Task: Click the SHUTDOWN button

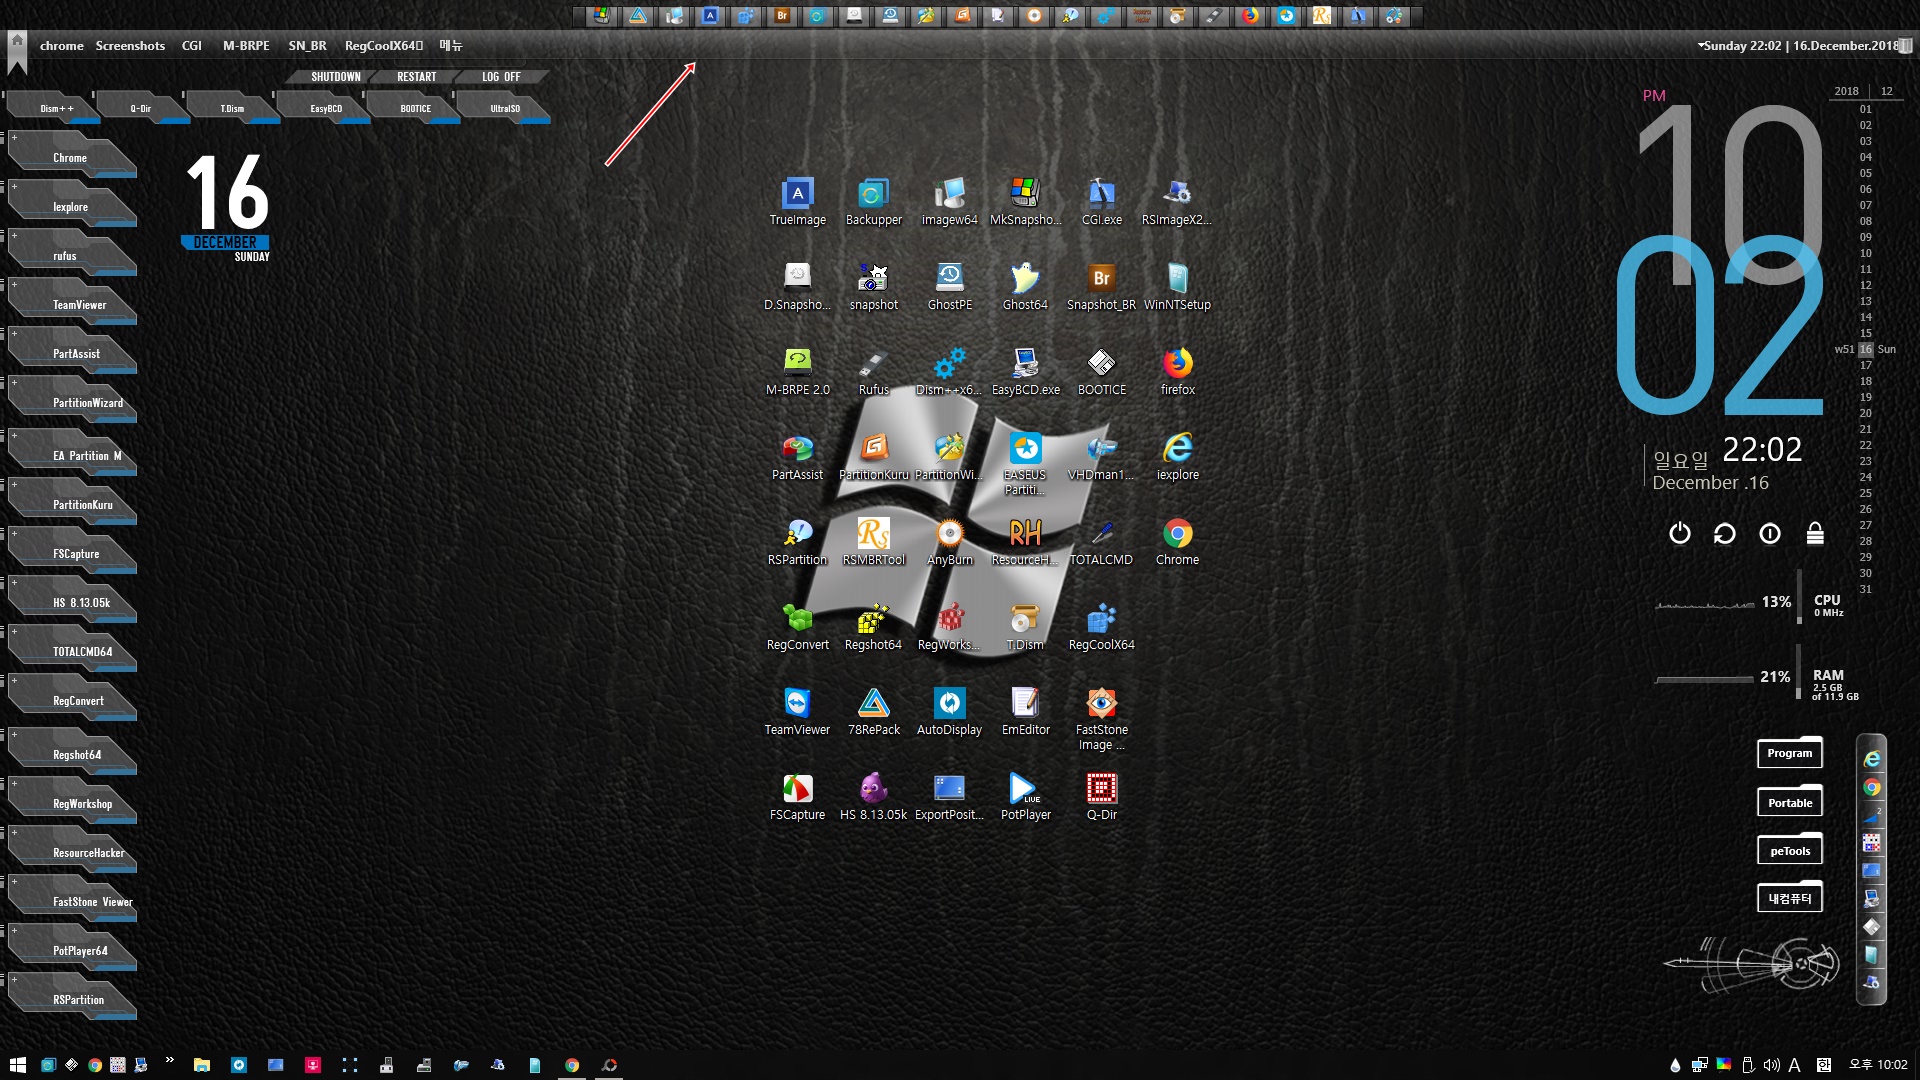Action: point(335,77)
